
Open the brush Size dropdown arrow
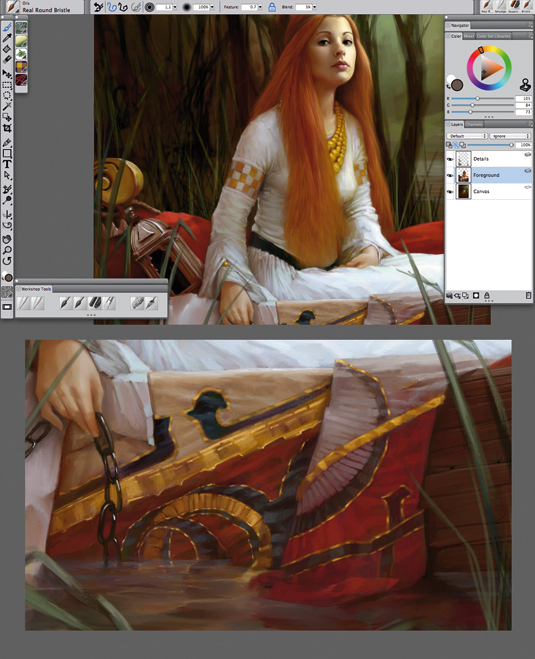tap(175, 7)
